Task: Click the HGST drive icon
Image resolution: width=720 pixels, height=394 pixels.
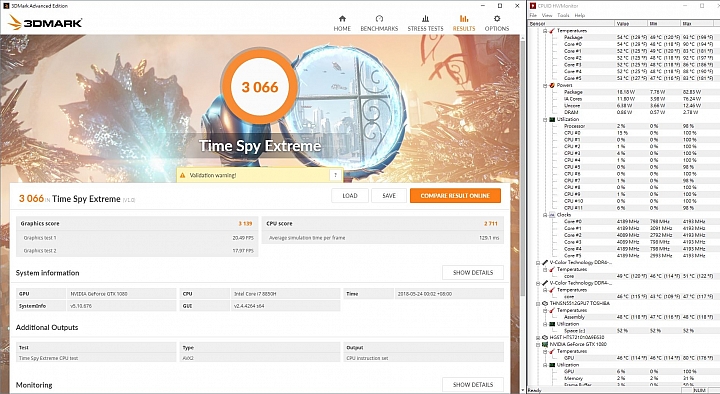Action: [545, 338]
